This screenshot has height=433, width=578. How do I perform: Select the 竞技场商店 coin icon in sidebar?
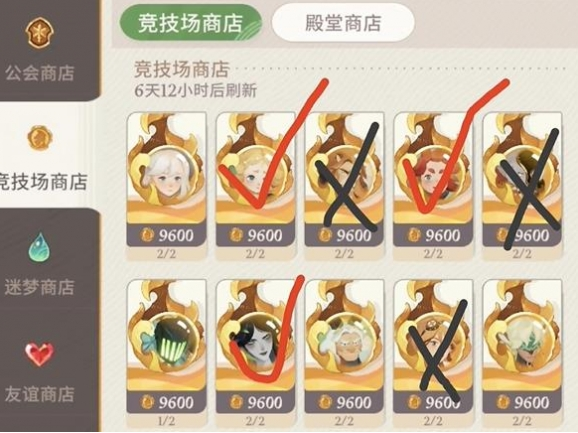[40, 138]
